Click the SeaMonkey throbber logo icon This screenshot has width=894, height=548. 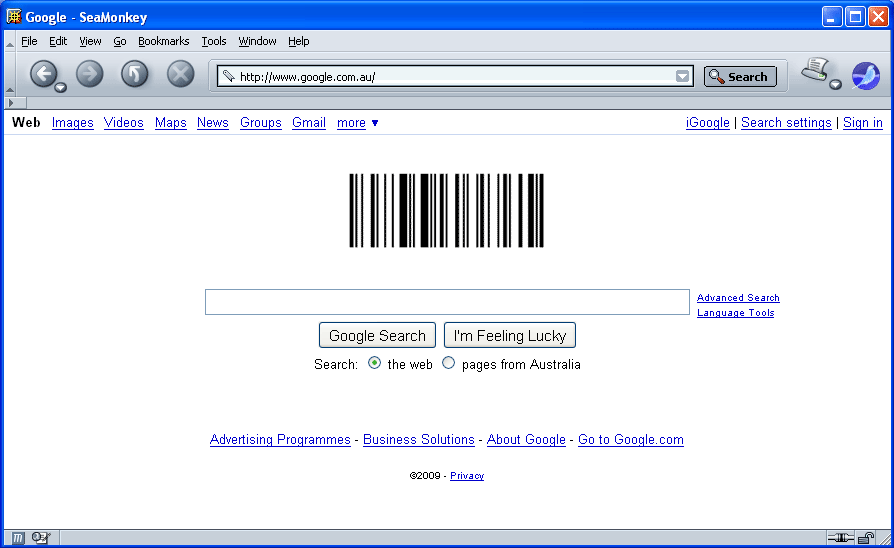pyautogui.click(x=866, y=75)
